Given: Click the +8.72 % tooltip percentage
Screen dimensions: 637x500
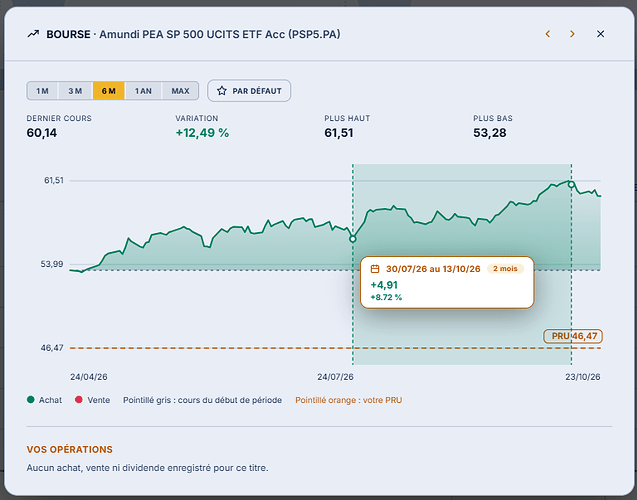Looking at the screenshot, I should [x=386, y=297].
